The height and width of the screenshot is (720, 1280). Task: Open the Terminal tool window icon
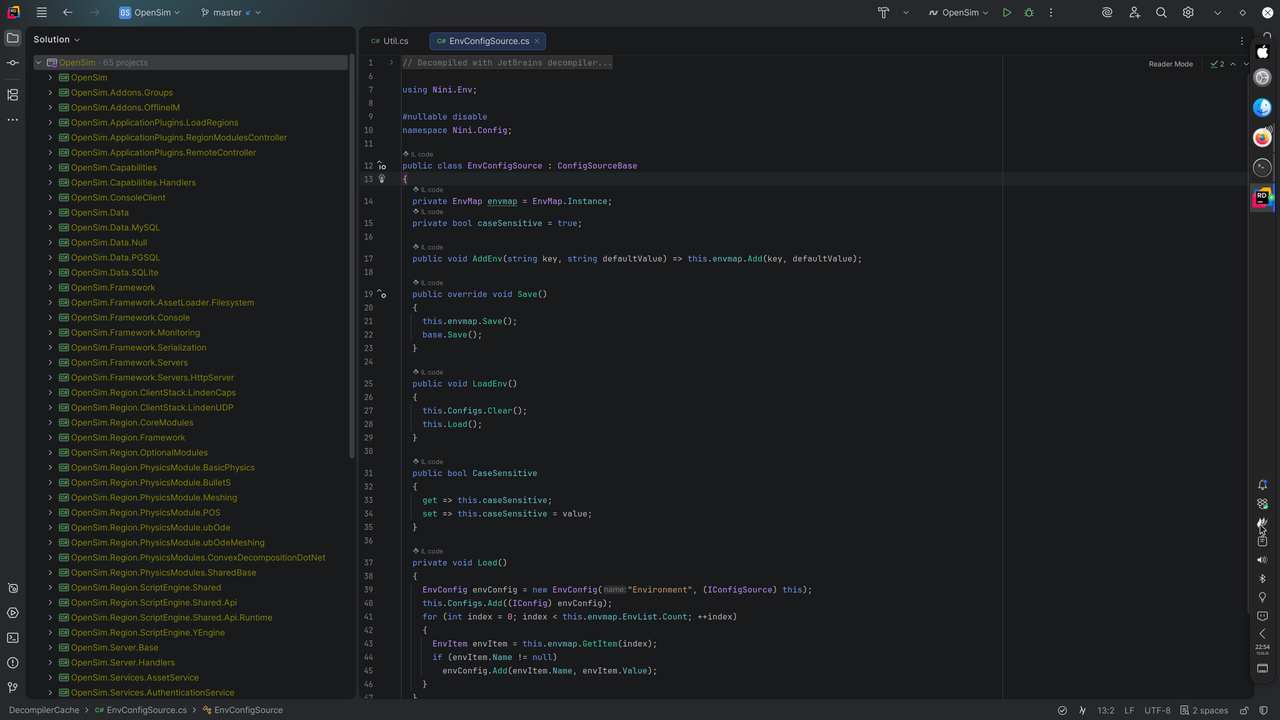13,638
